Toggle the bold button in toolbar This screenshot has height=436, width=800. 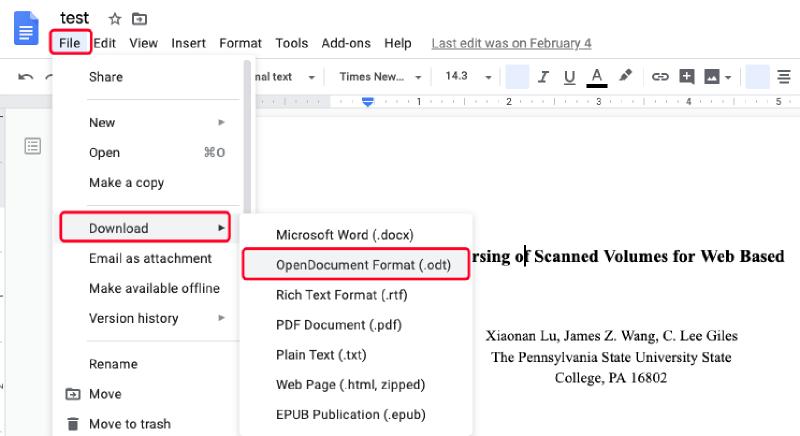[517, 76]
